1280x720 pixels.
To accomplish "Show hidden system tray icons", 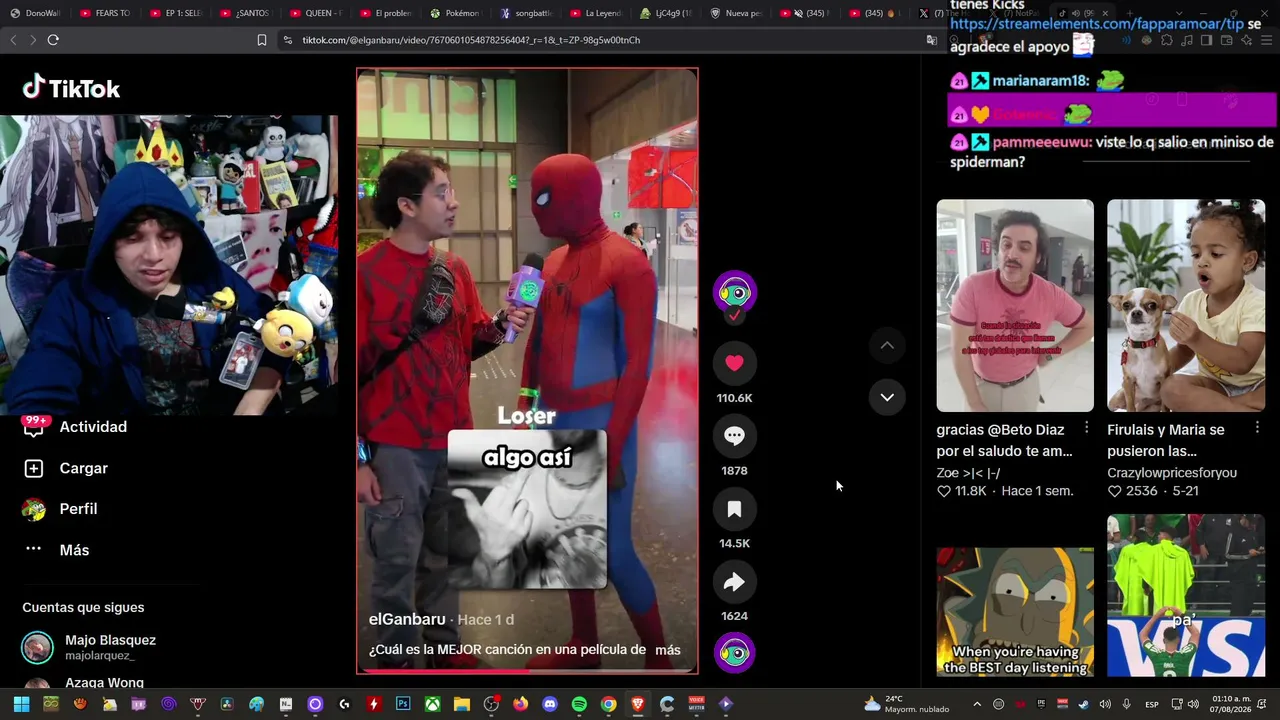I will pyautogui.click(x=977, y=704).
